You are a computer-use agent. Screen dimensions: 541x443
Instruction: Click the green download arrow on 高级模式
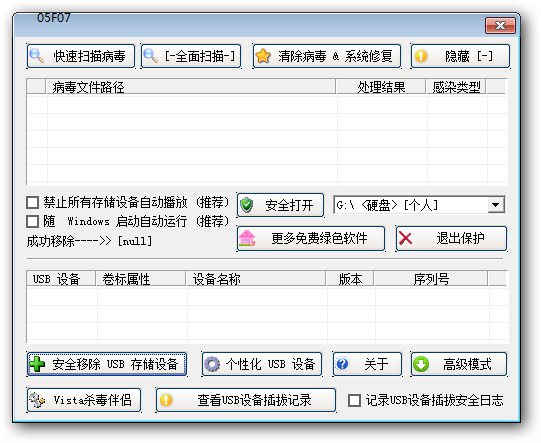pos(421,364)
